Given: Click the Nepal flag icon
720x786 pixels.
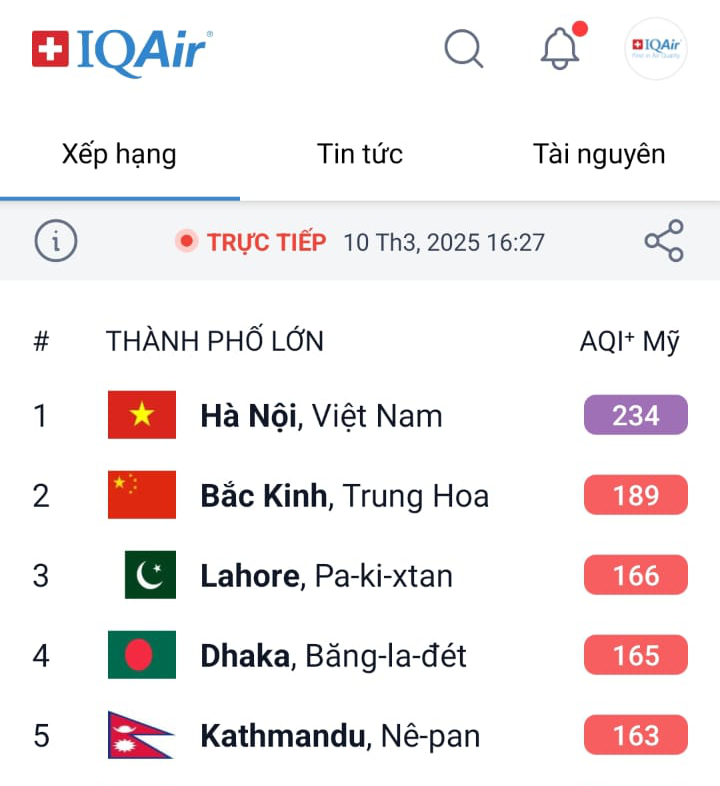Looking at the screenshot, I should (x=140, y=735).
